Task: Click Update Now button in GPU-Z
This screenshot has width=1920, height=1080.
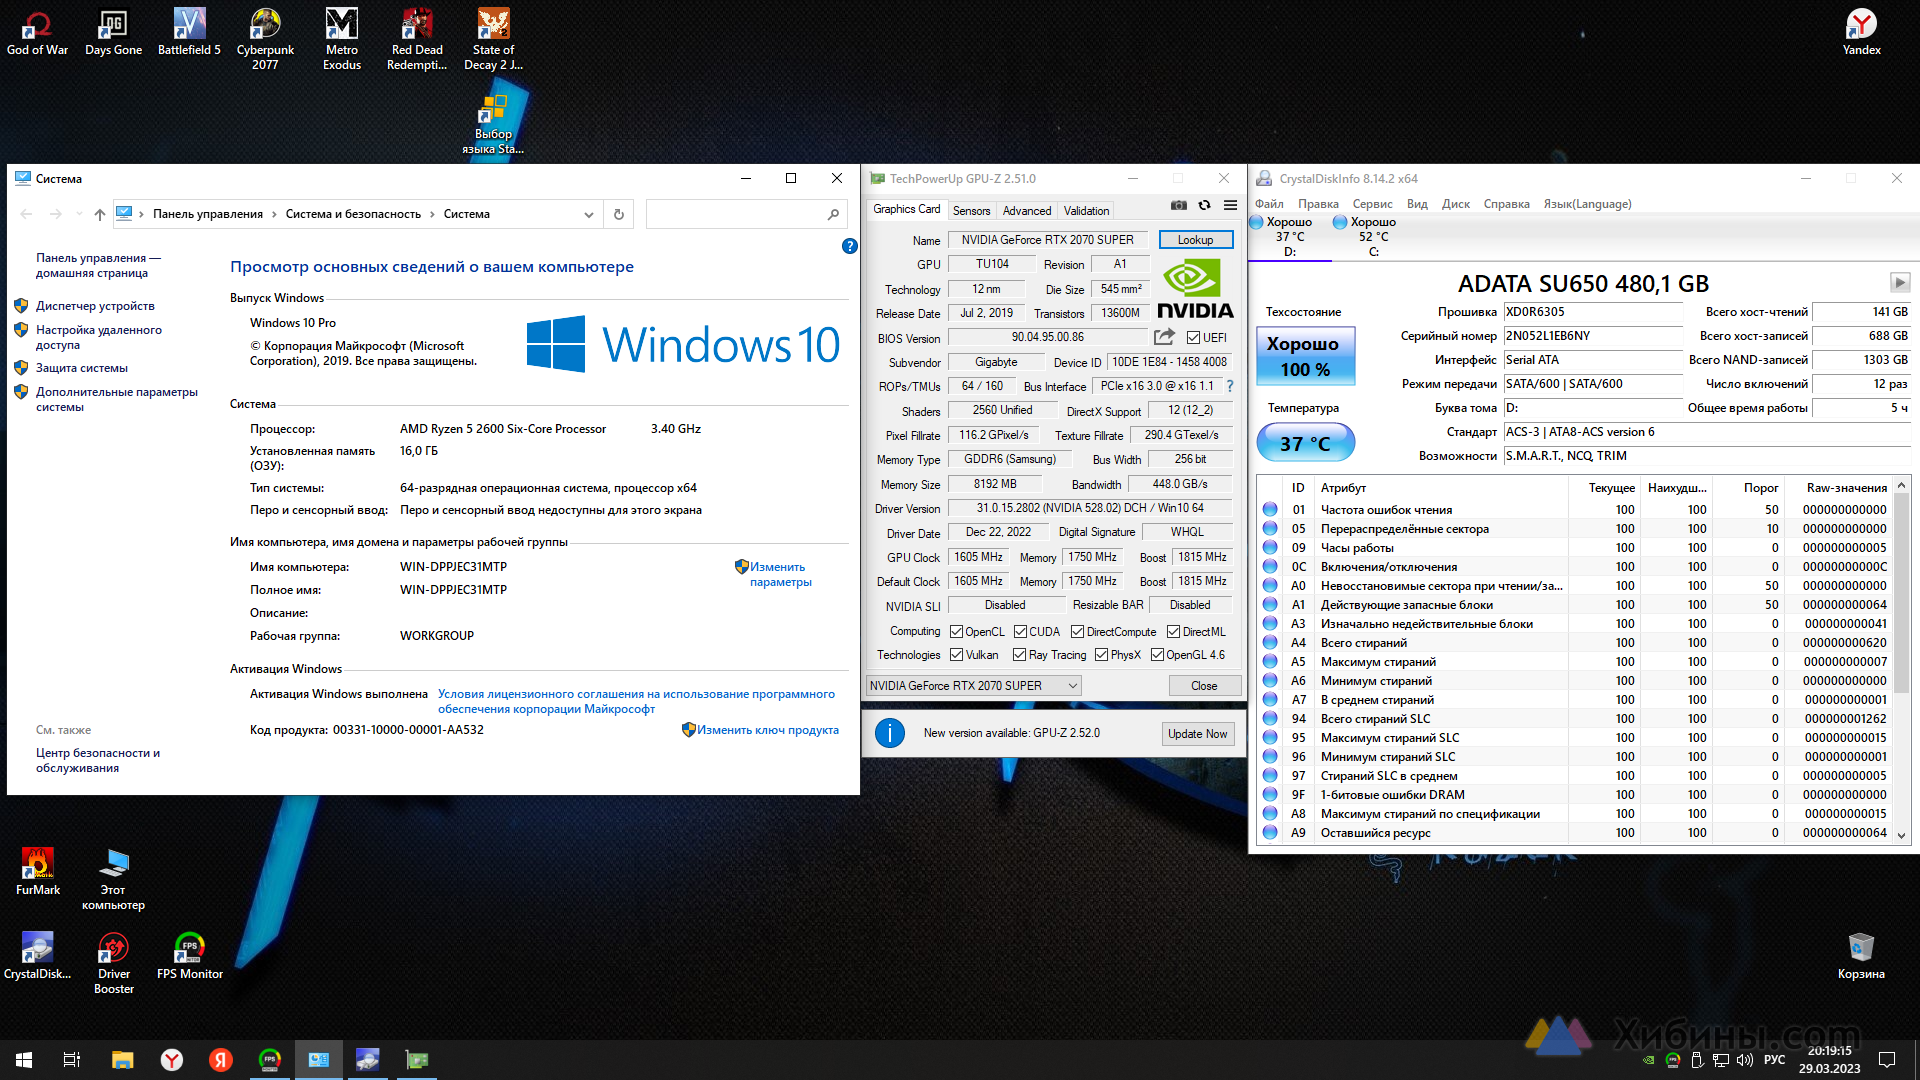Action: tap(1197, 734)
